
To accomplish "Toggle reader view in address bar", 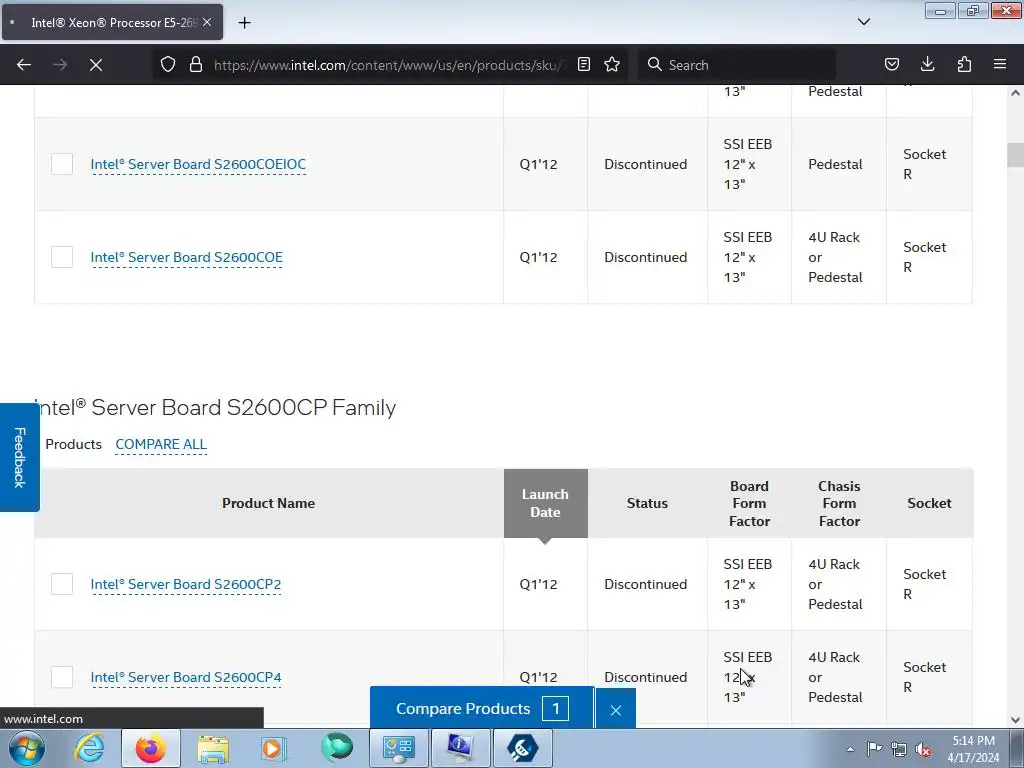I will (584, 65).
